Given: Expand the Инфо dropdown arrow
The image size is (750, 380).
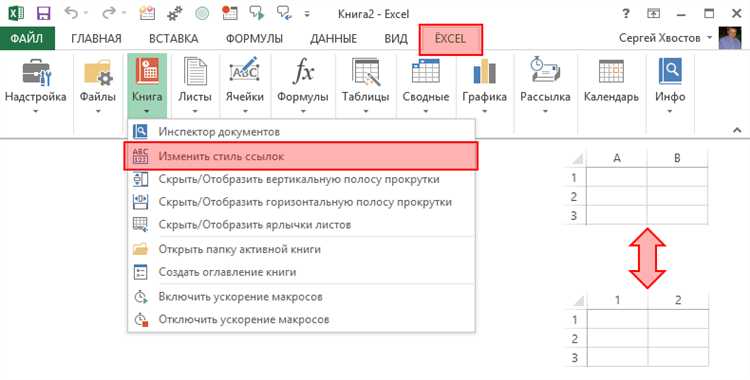Looking at the screenshot, I should pyautogui.click(x=670, y=112).
